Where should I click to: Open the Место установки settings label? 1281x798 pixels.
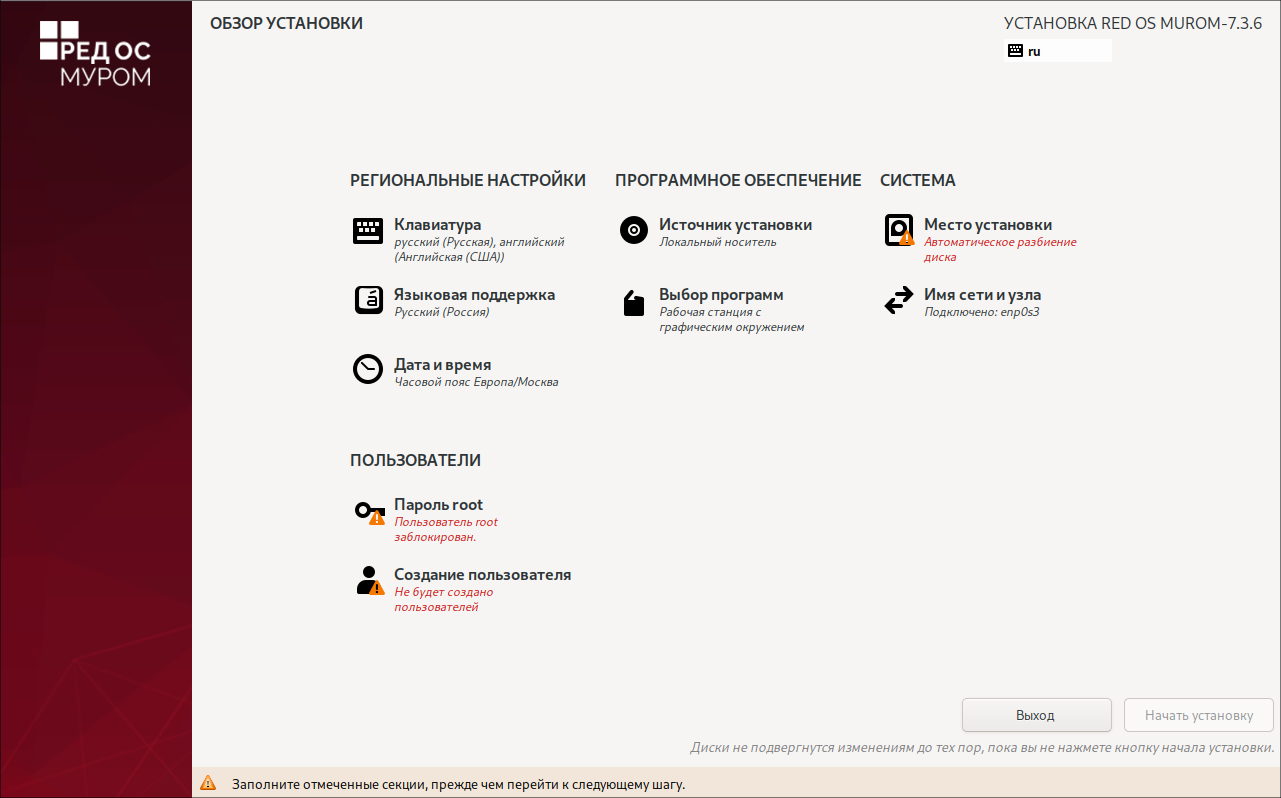coord(987,225)
